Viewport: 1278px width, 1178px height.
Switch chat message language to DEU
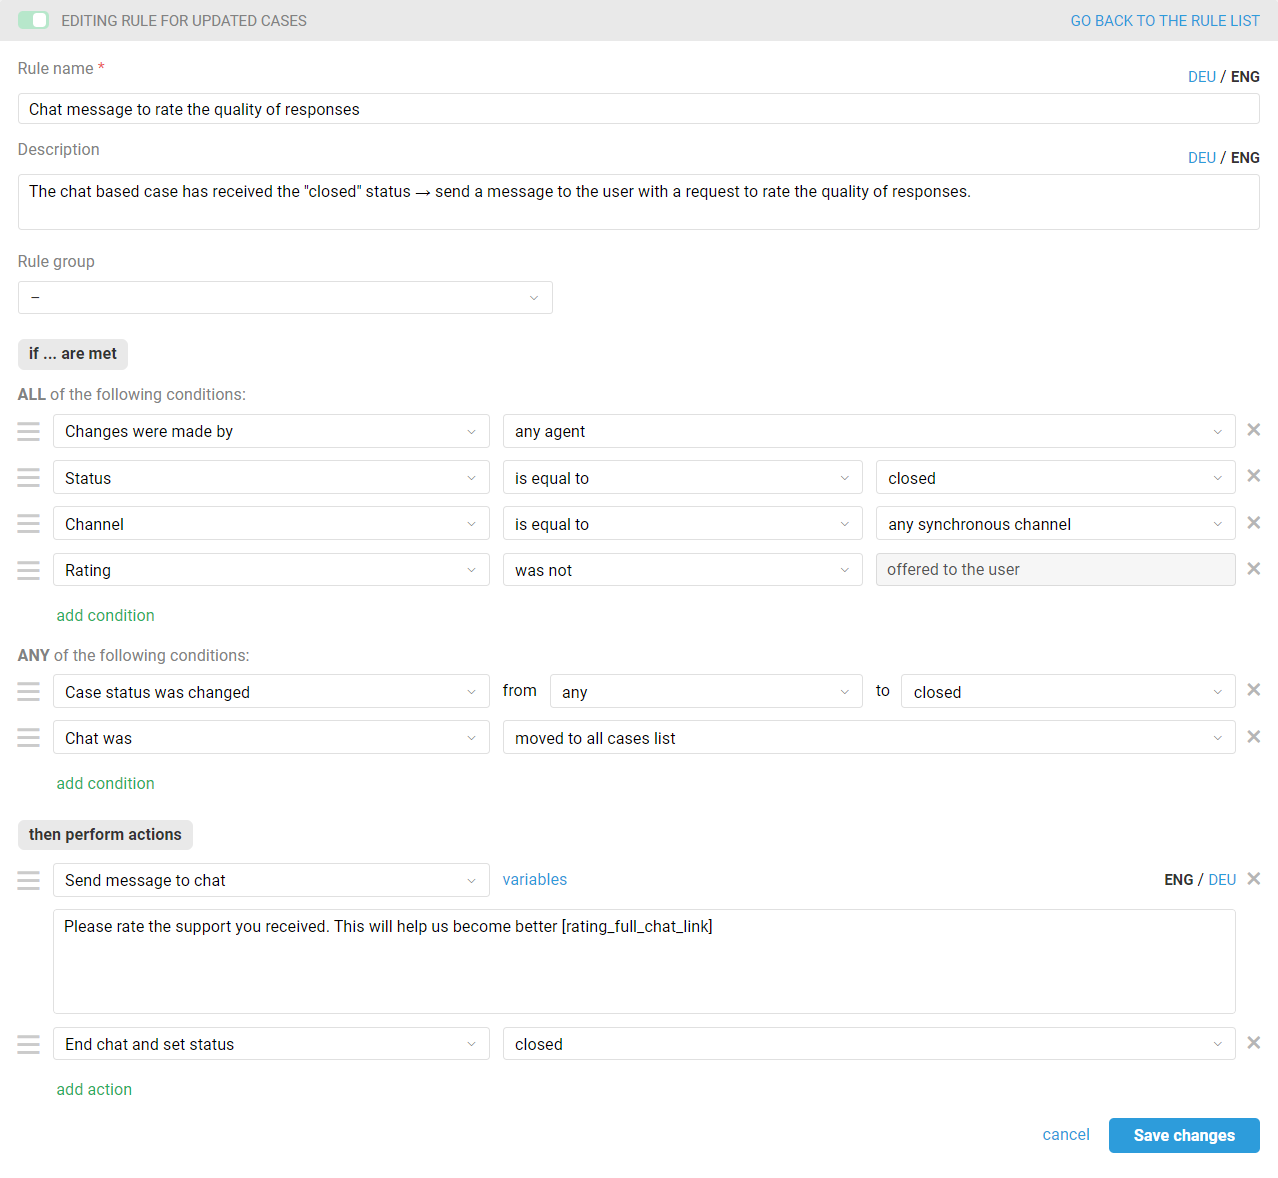(1221, 880)
